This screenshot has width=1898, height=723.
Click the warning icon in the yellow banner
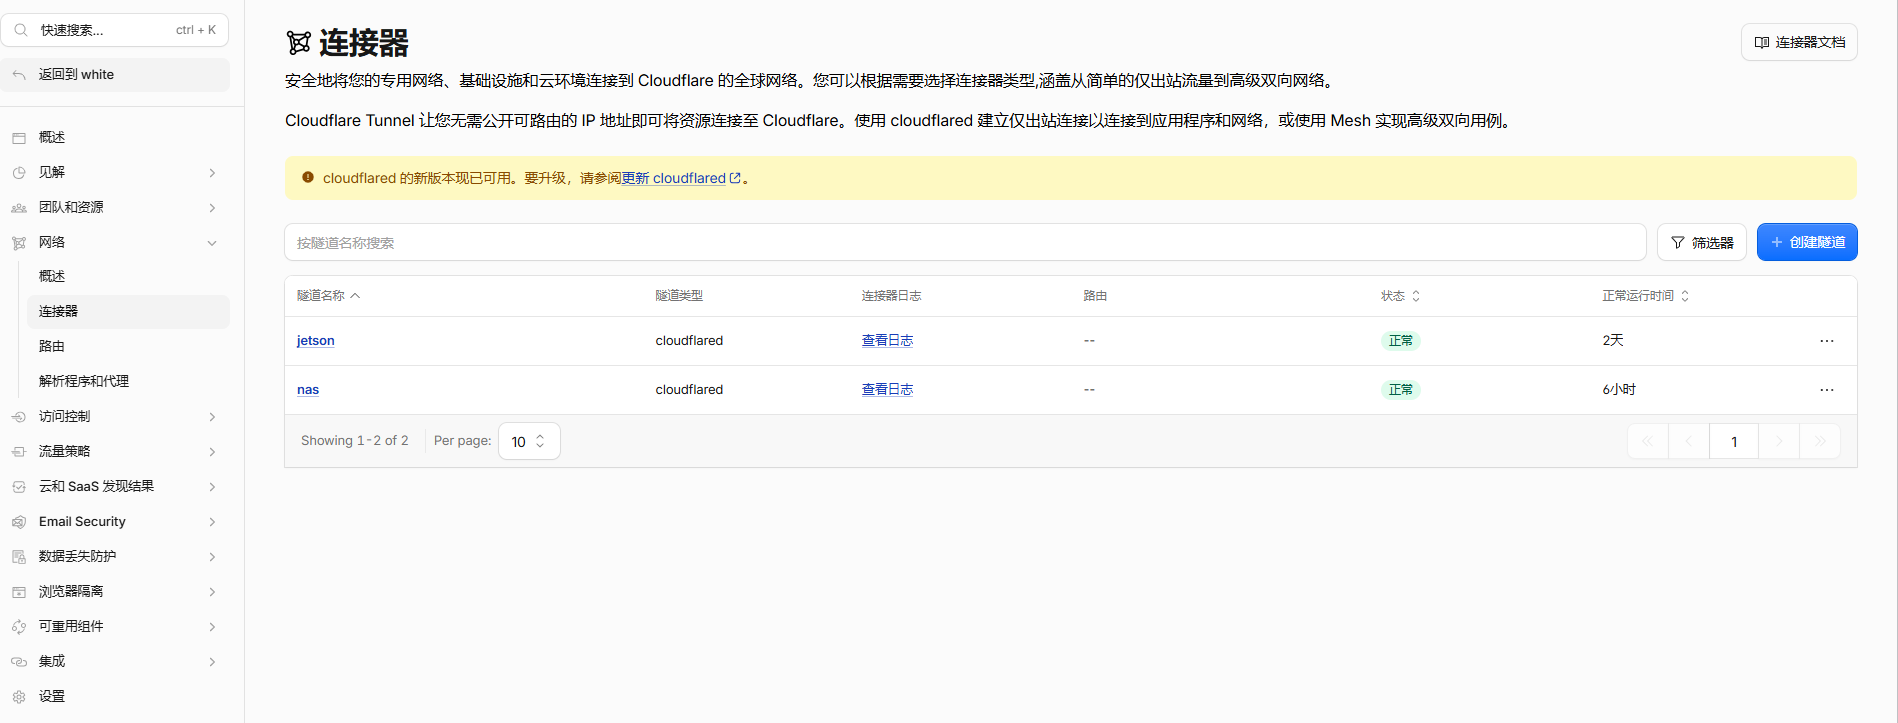(x=308, y=177)
